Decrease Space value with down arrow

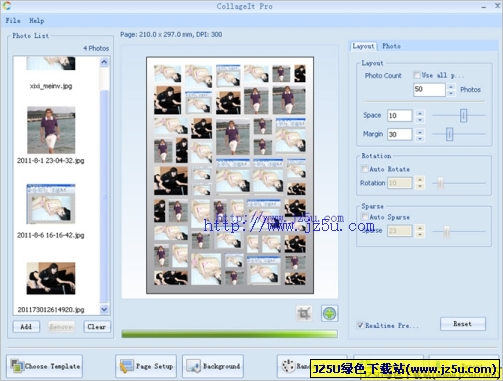pyautogui.click(x=420, y=119)
